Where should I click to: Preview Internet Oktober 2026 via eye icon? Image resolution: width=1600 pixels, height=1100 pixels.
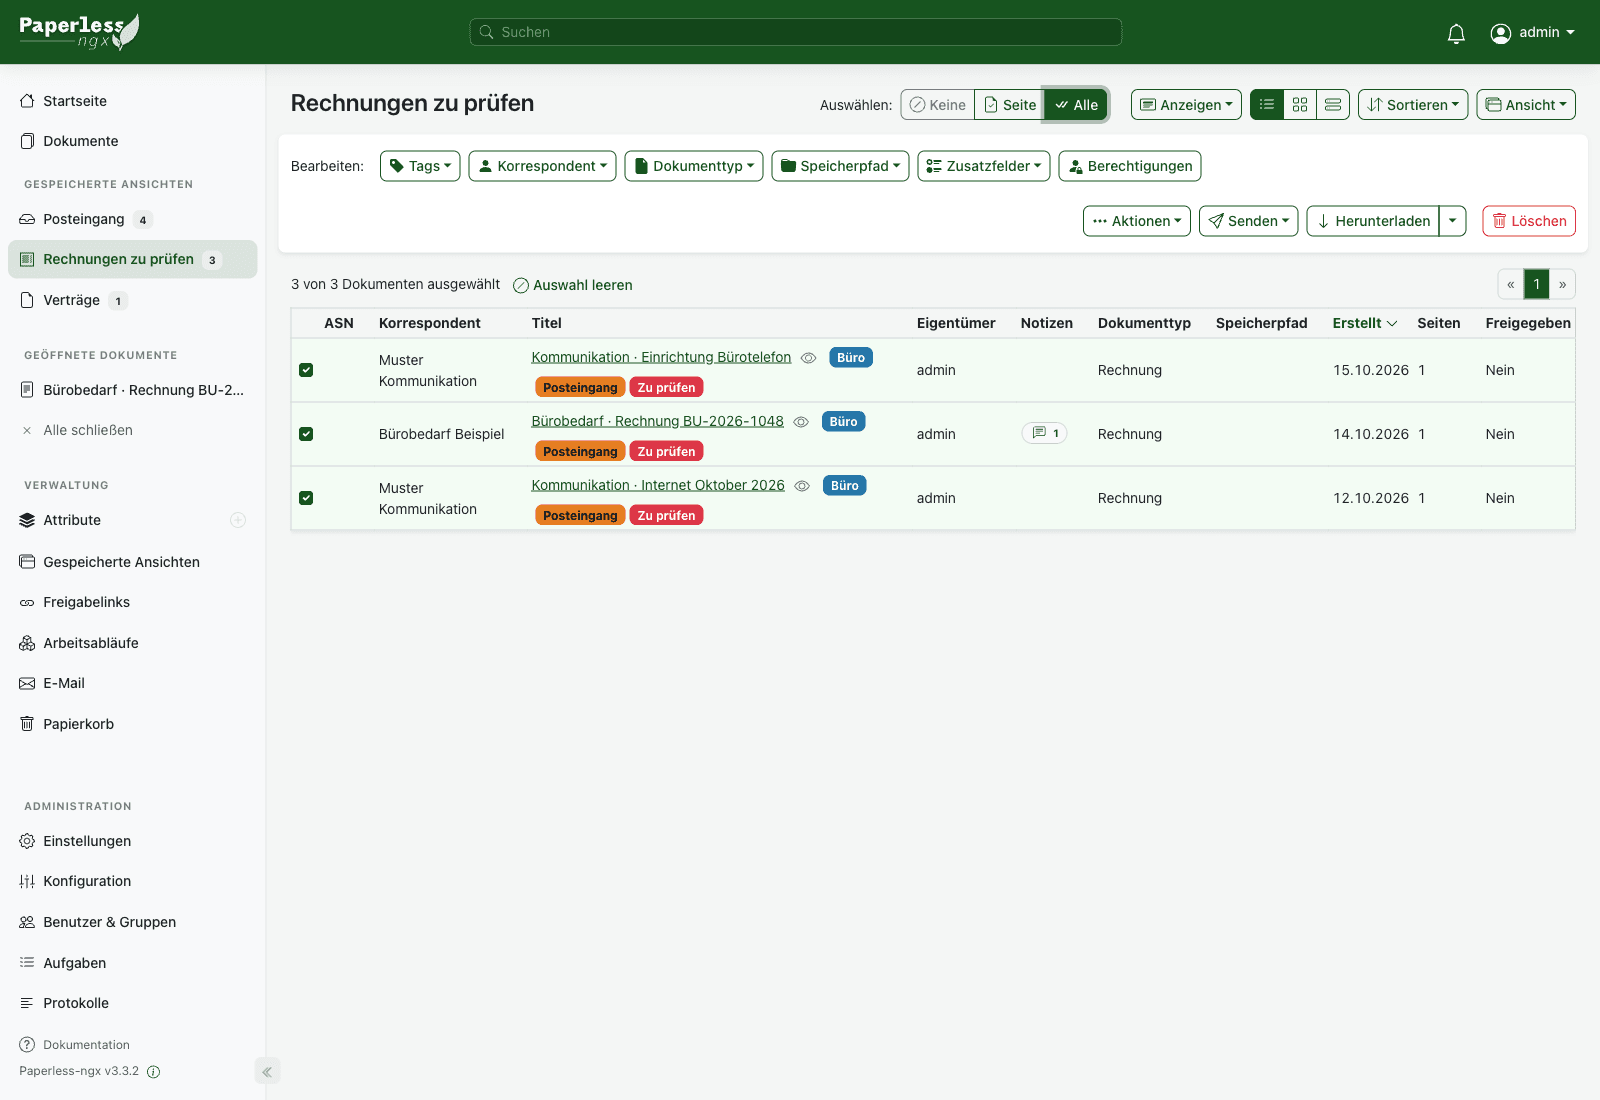pos(802,486)
